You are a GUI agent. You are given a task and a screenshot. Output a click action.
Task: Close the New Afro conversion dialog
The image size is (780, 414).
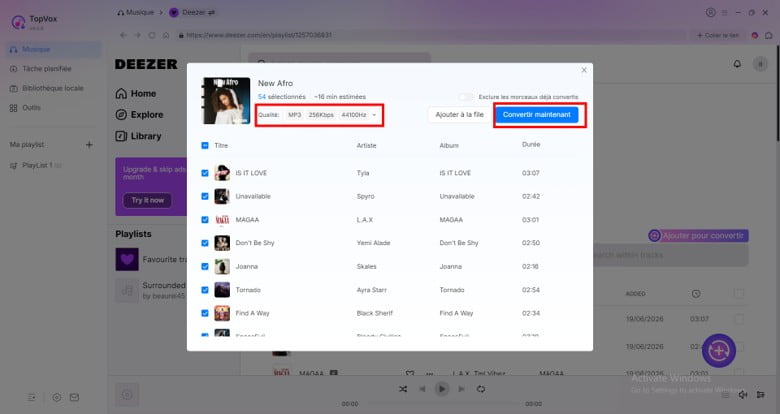[584, 70]
